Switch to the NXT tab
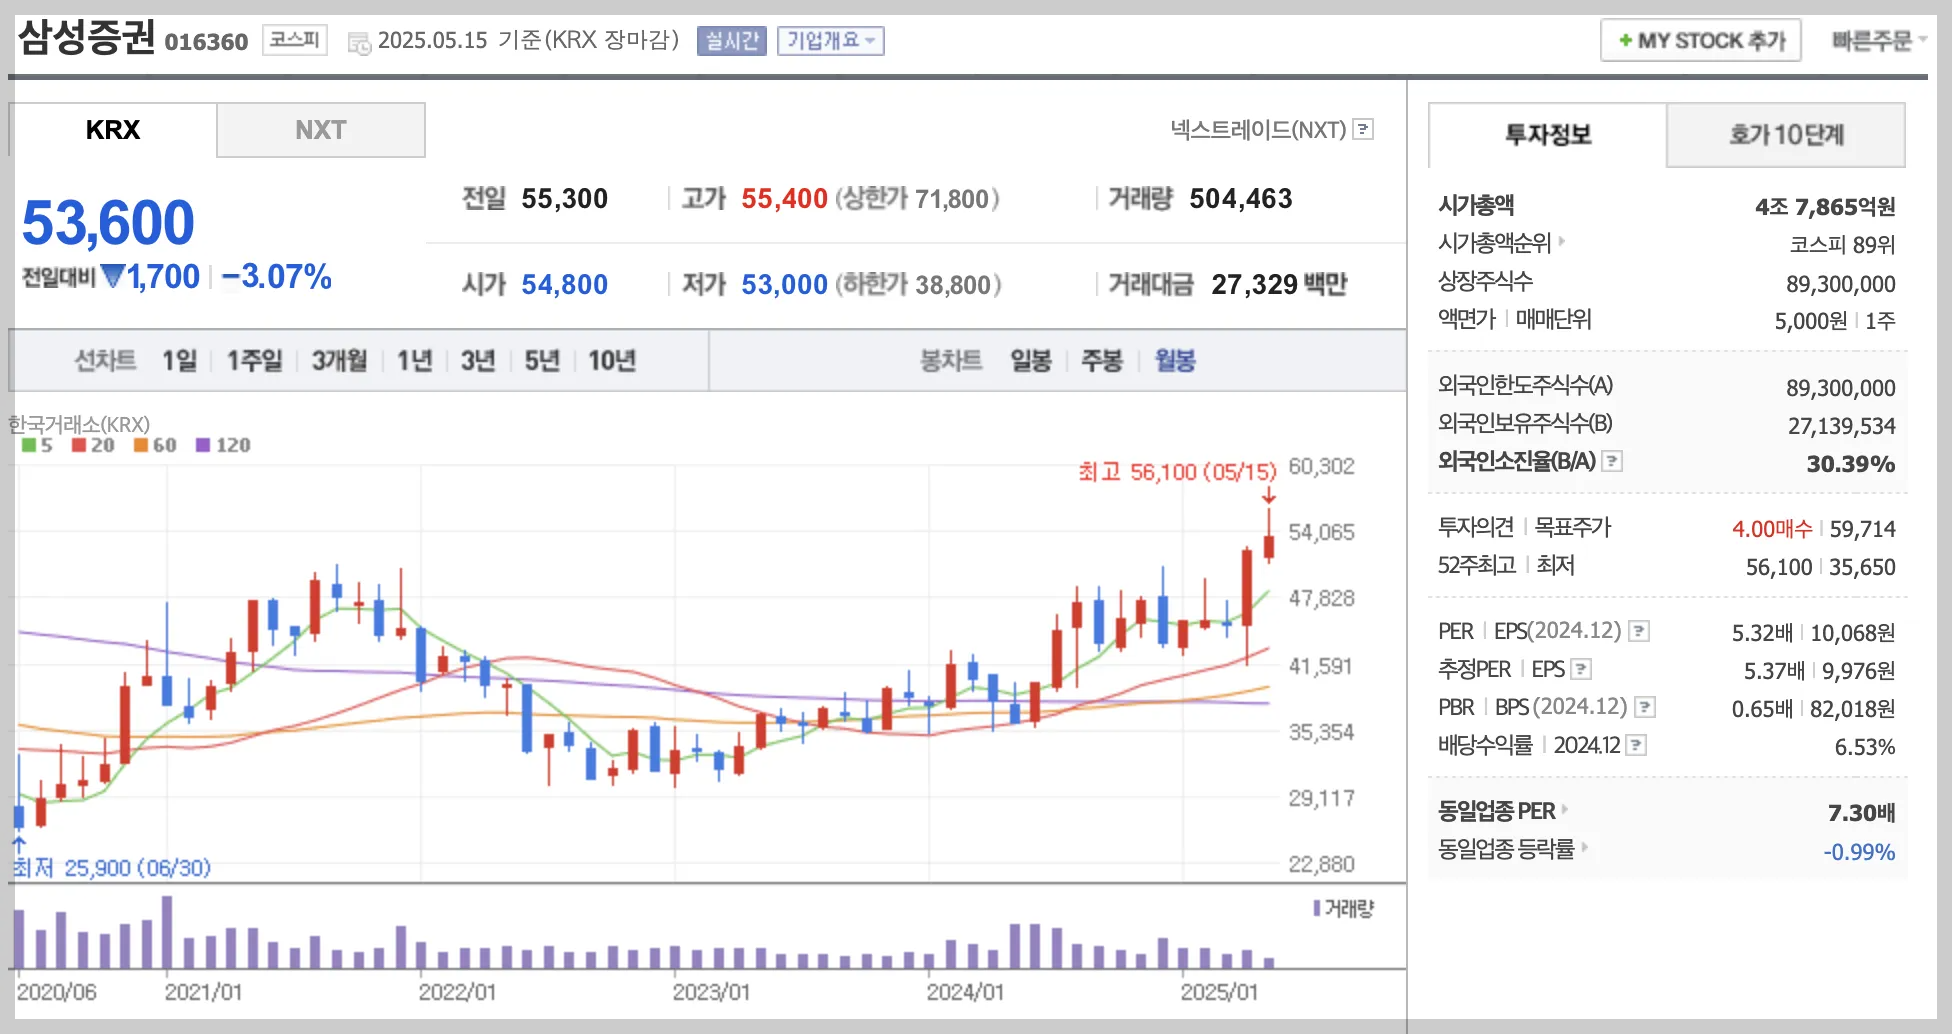The height and width of the screenshot is (1034, 1952). pos(321,130)
